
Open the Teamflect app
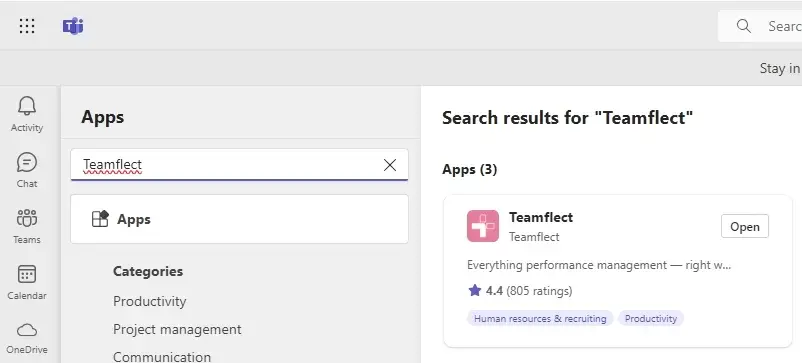point(745,226)
